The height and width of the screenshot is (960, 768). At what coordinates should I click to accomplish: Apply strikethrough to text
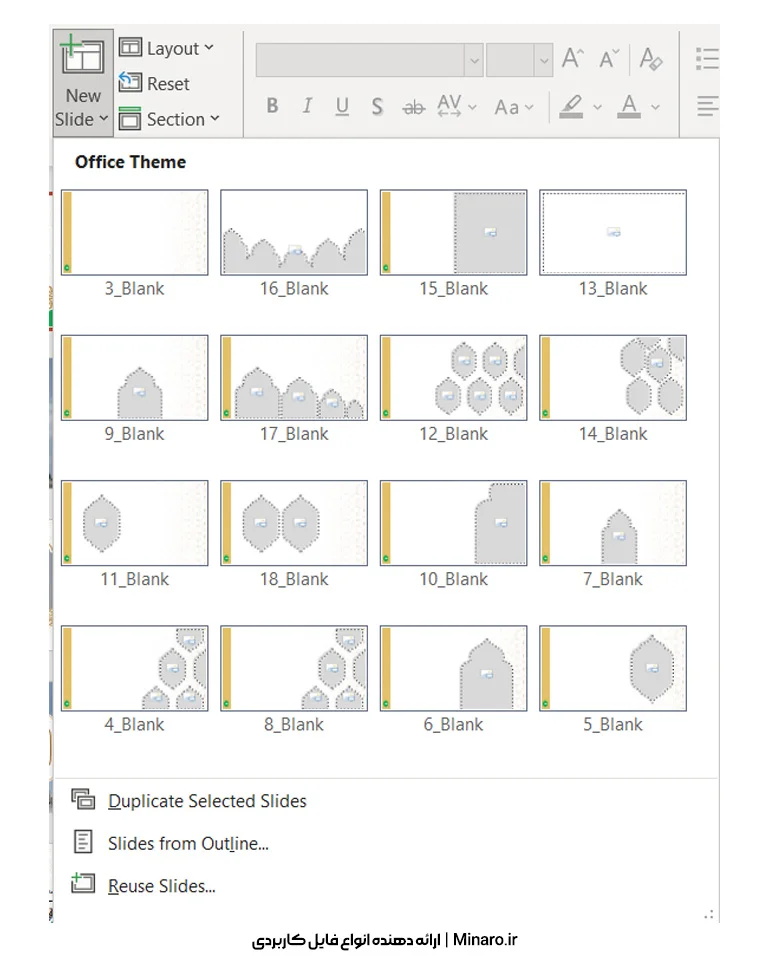coord(412,106)
